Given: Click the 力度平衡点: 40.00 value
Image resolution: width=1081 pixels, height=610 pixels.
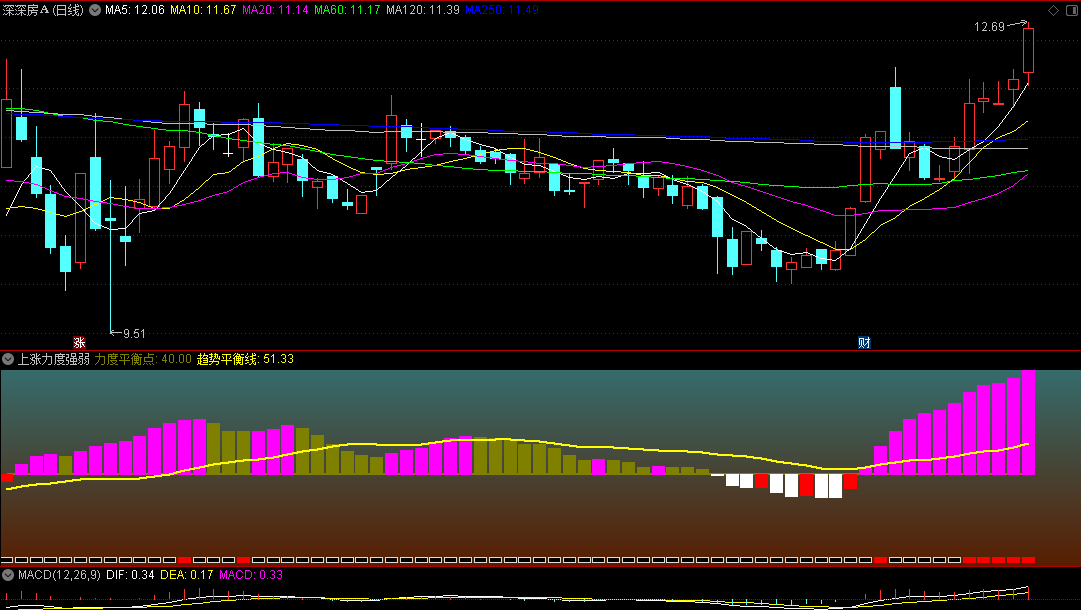Looking at the screenshot, I should (x=143, y=359).
